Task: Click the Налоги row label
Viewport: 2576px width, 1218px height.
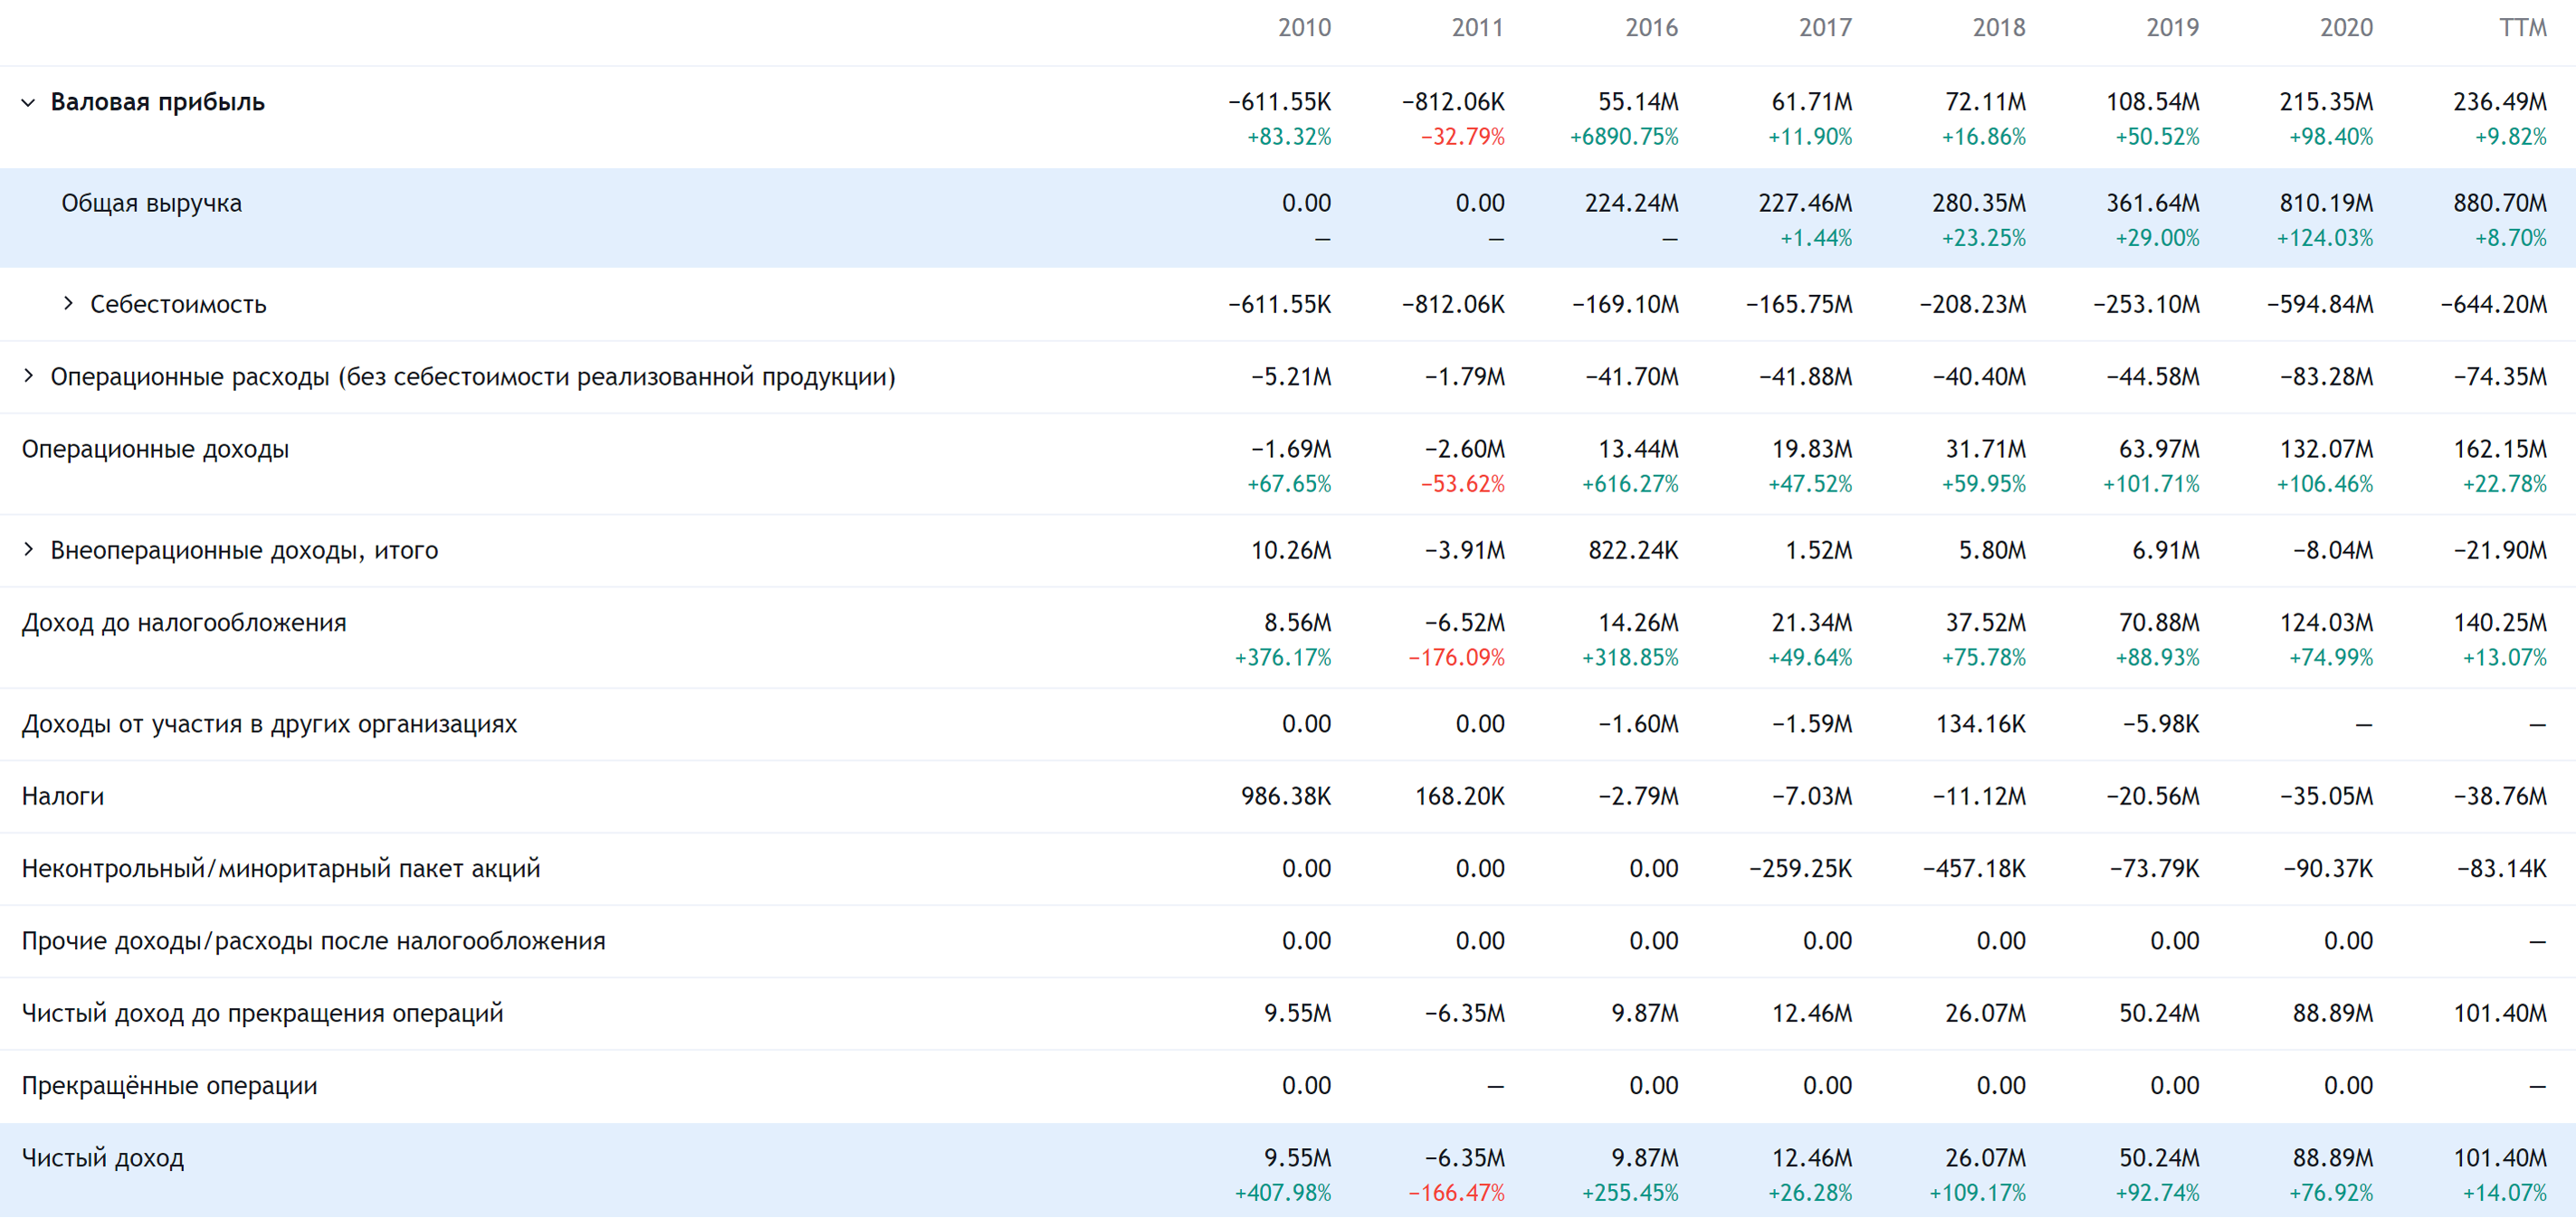Action: click(x=63, y=796)
